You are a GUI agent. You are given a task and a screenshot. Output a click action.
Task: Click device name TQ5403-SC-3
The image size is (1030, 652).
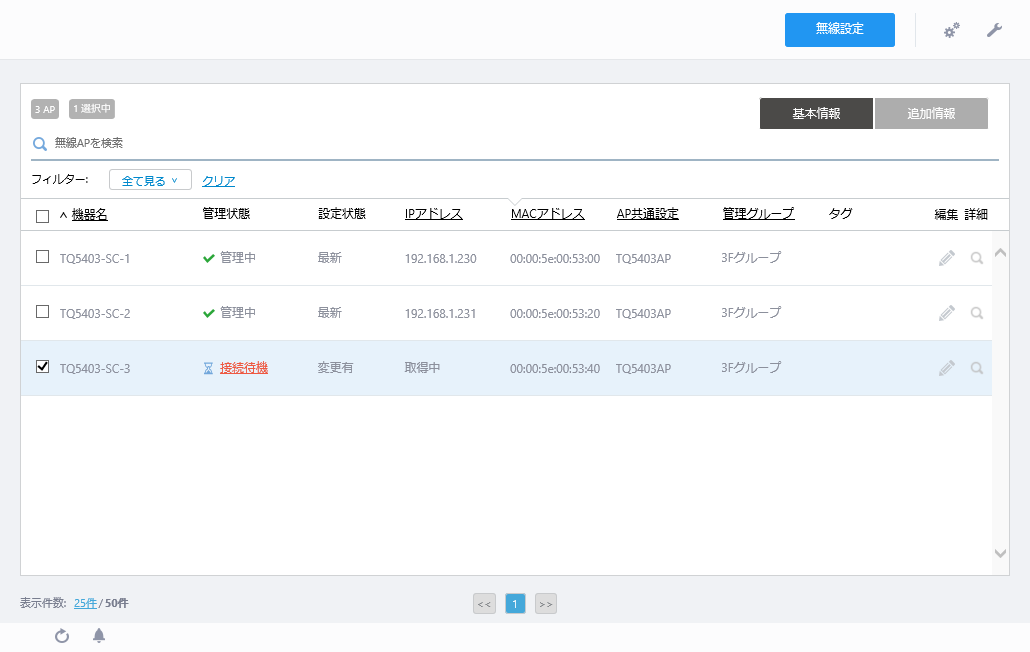pyautogui.click(x=95, y=369)
